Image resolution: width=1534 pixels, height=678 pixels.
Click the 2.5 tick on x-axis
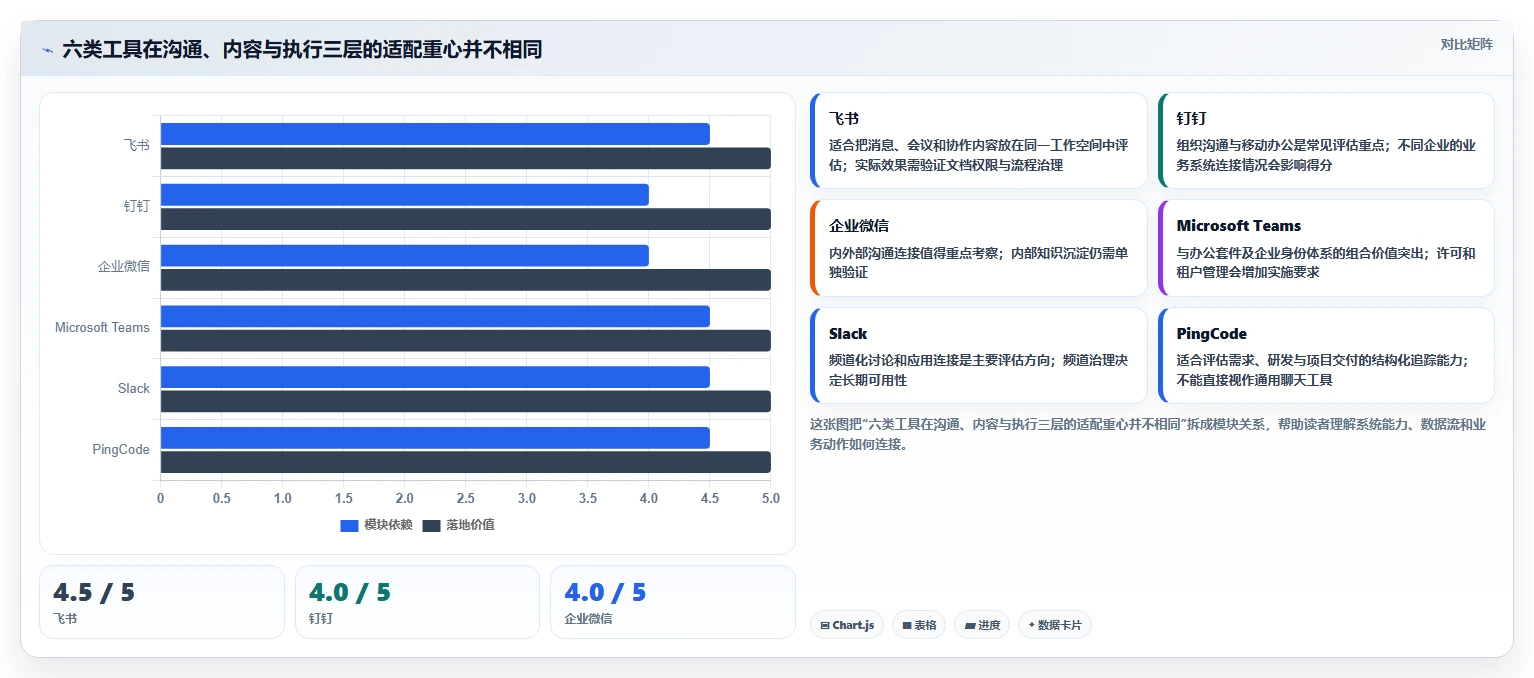[x=465, y=498]
